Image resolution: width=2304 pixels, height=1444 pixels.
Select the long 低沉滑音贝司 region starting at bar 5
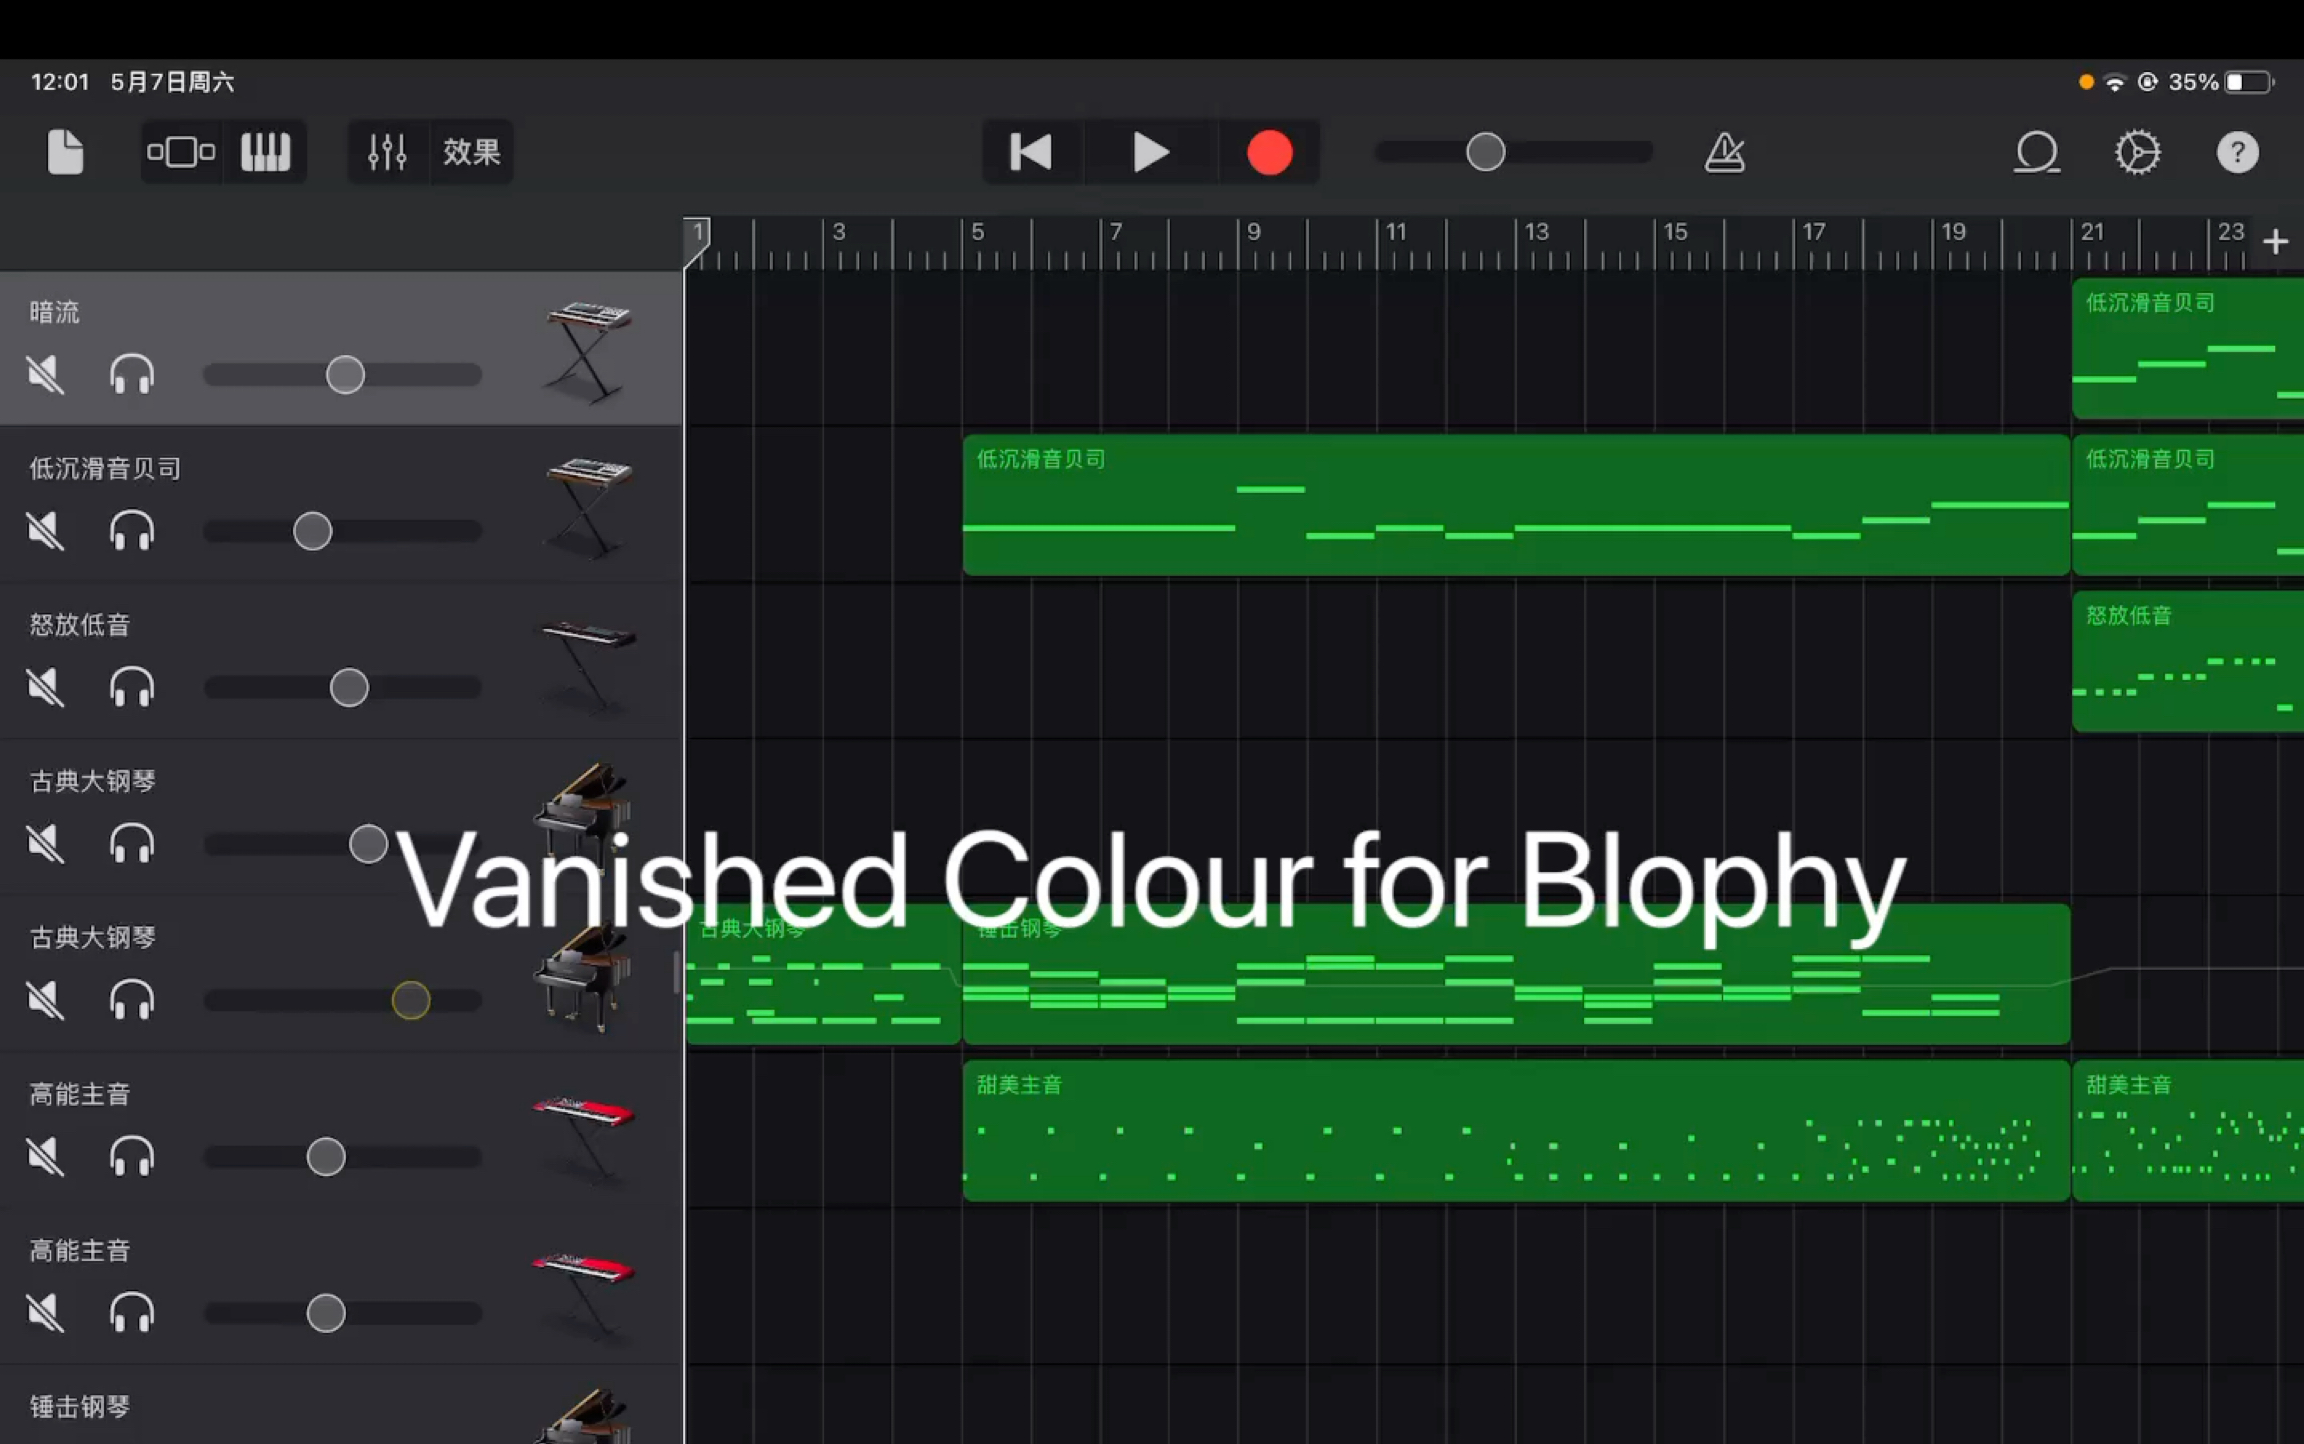[1516, 505]
